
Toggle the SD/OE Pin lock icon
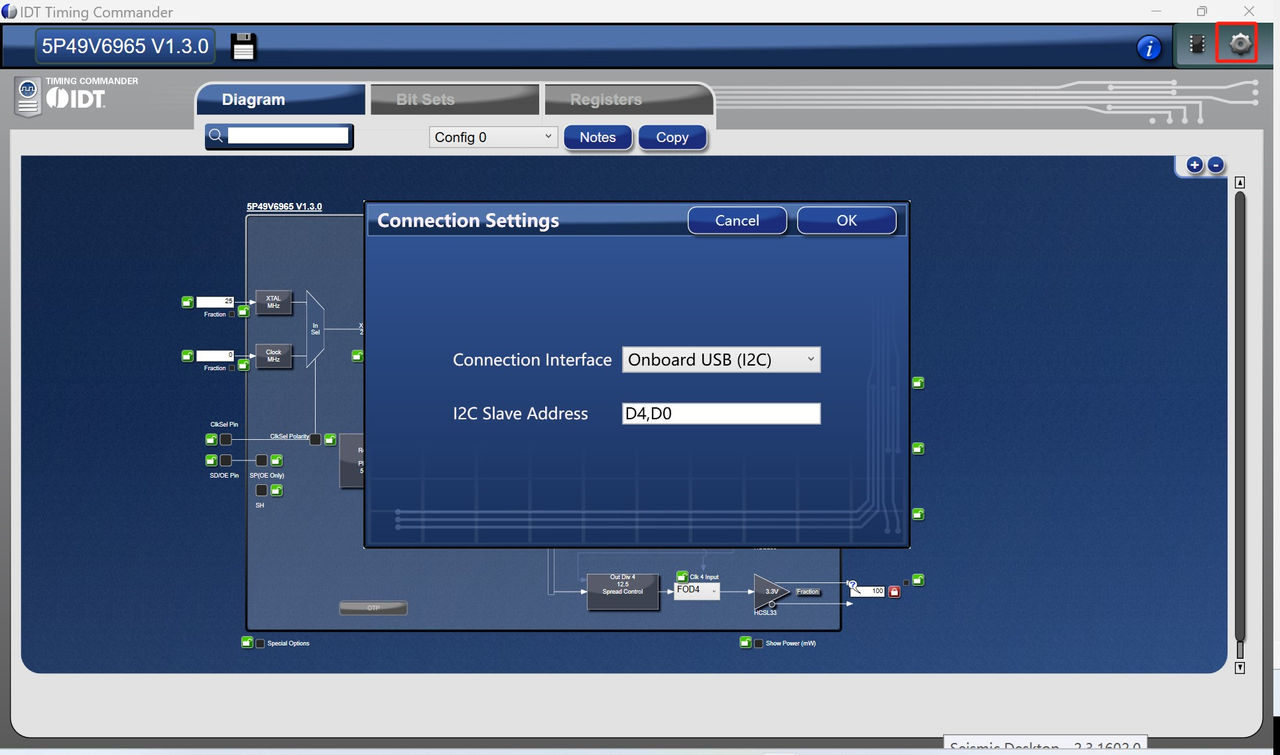click(211, 460)
